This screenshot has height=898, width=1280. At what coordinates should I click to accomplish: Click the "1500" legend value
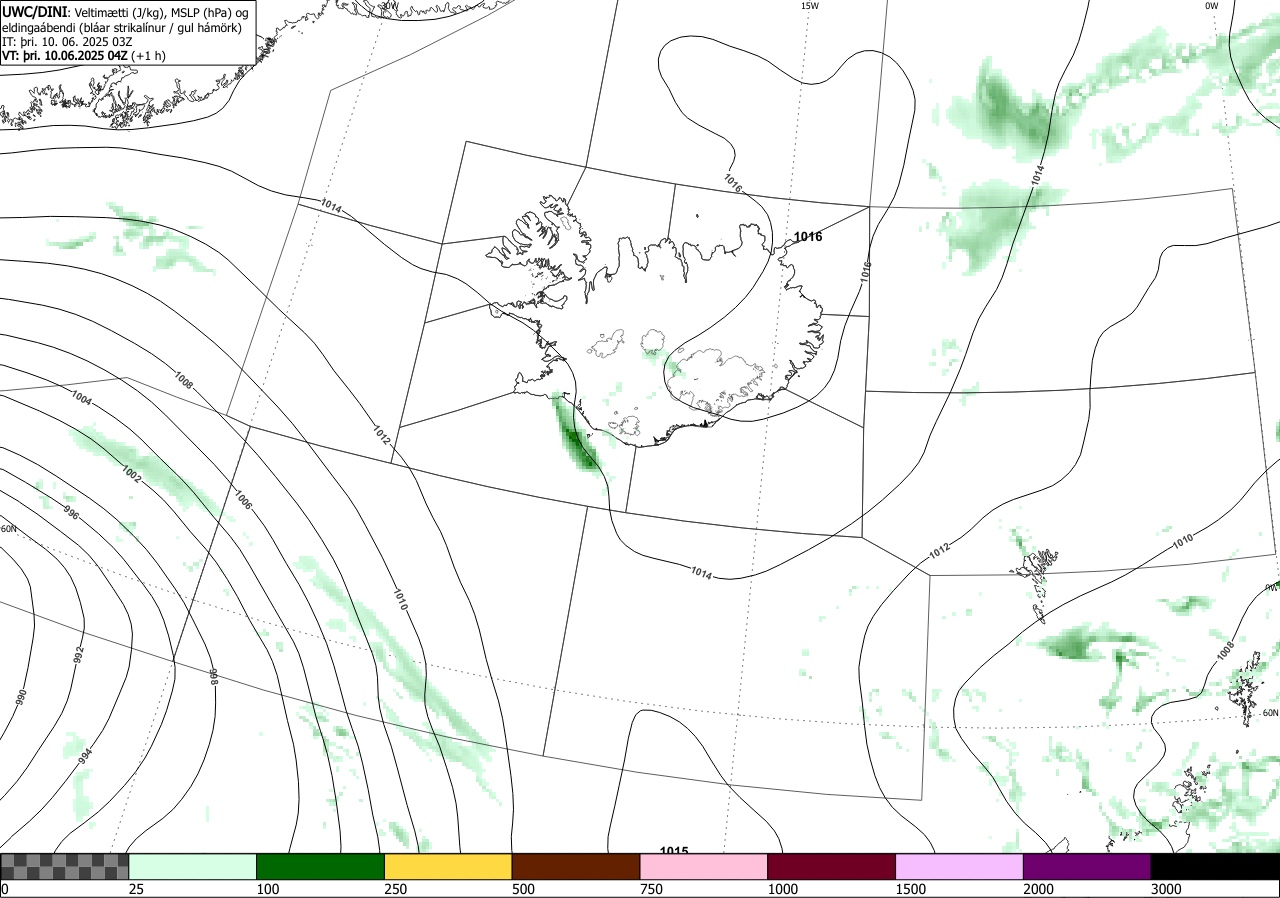911,889
